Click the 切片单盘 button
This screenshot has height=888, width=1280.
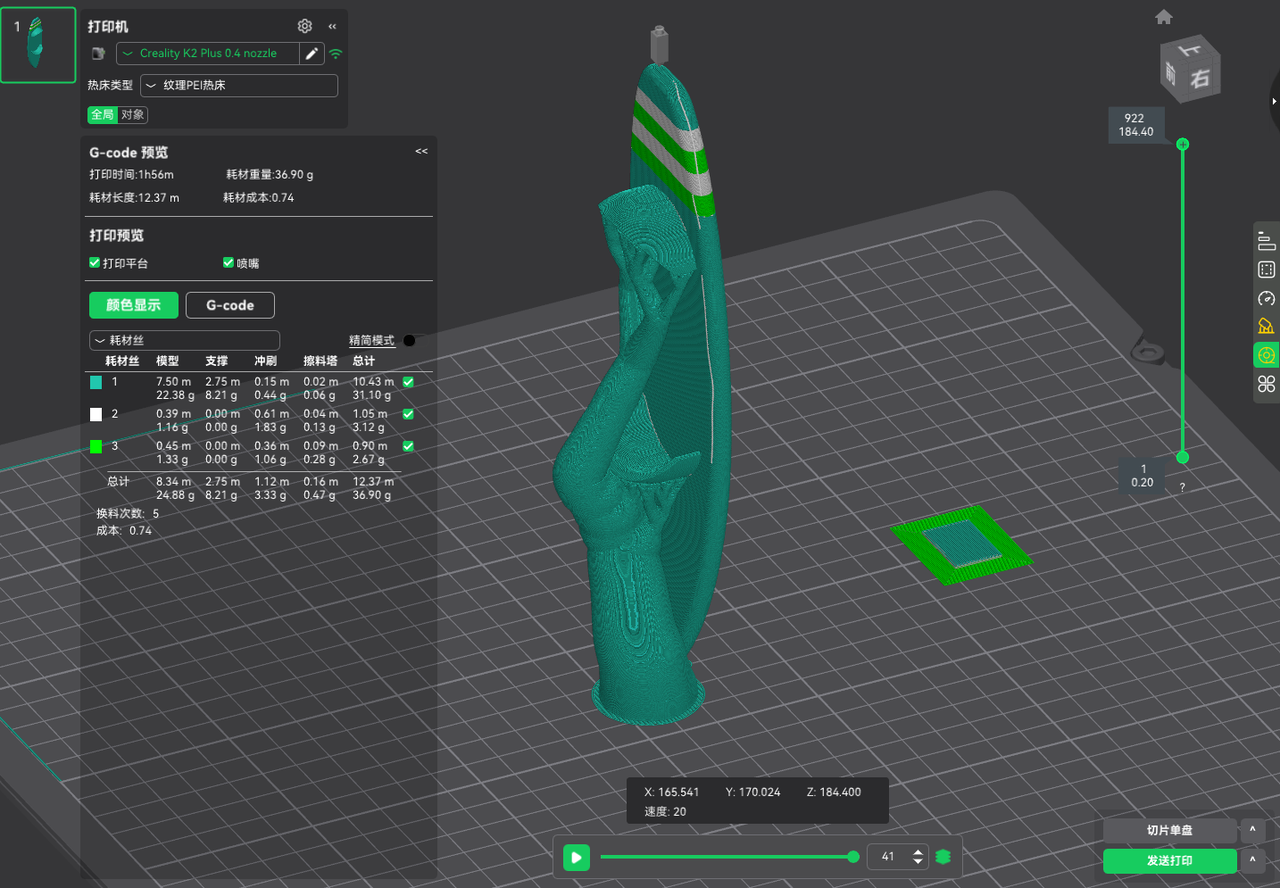[1169, 830]
